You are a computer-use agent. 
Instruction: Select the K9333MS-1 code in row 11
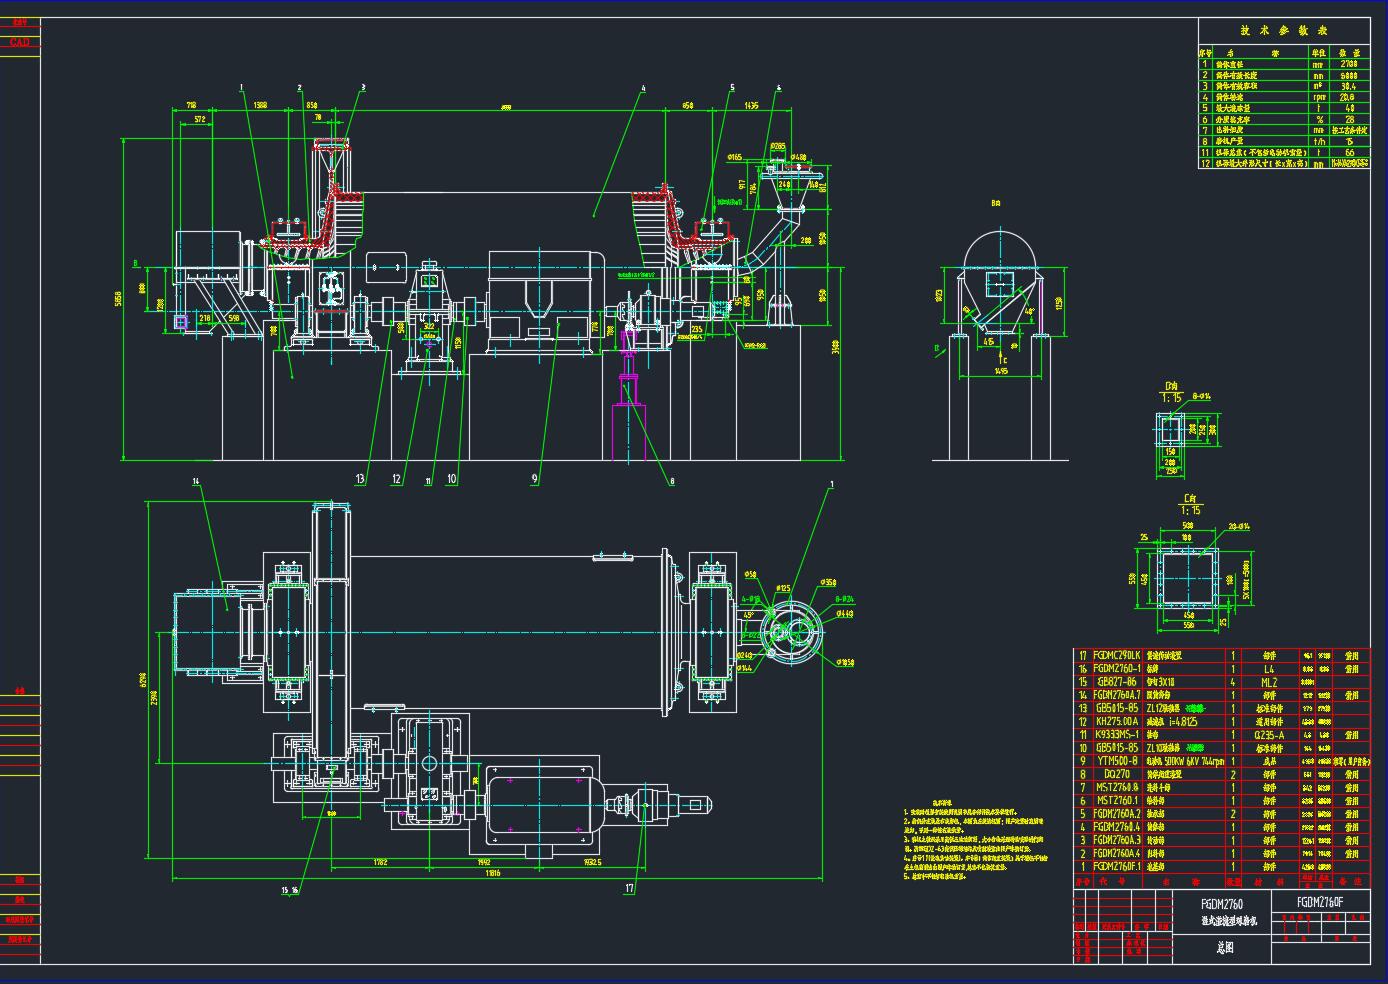pos(1117,734)
